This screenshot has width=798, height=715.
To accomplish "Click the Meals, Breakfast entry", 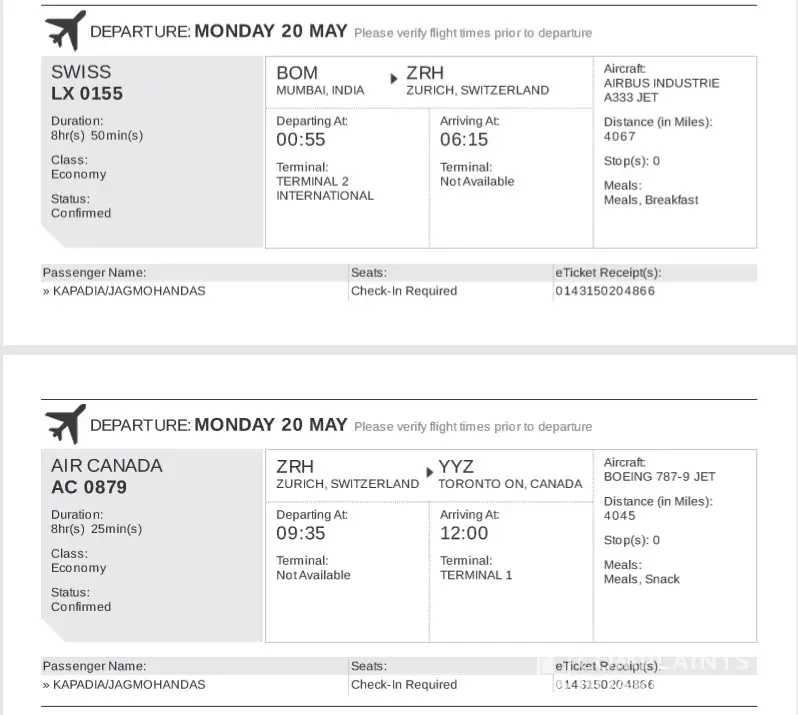I will pyautogui.click(x=651, y=200).
